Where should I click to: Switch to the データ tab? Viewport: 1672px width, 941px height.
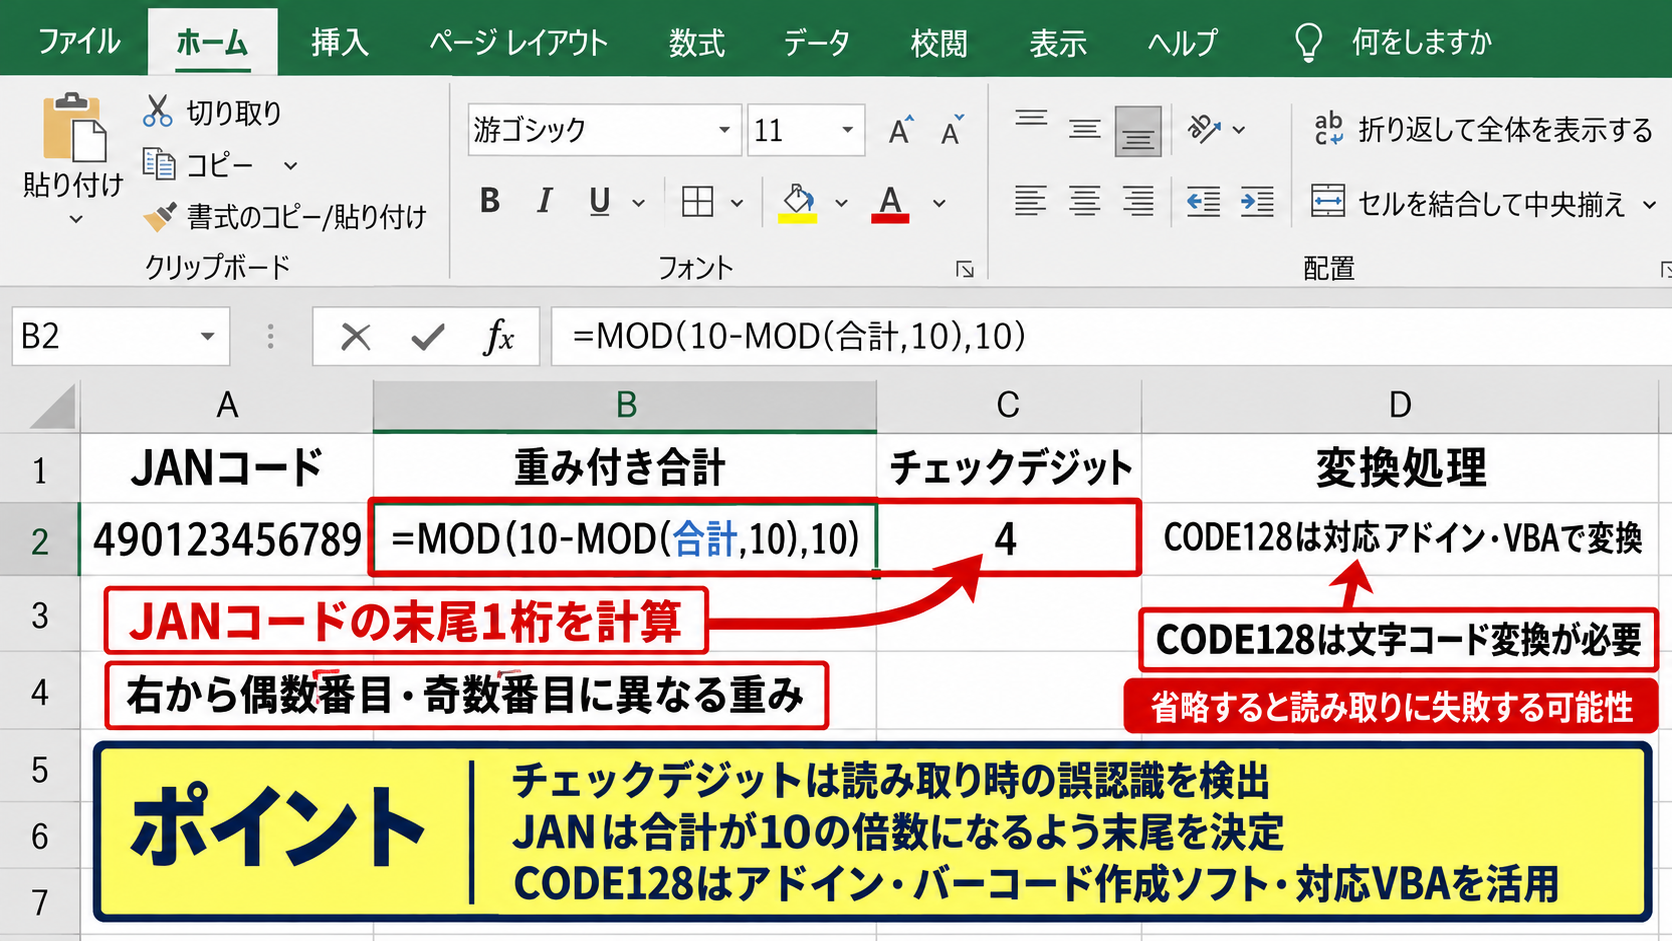click(816, 42)
